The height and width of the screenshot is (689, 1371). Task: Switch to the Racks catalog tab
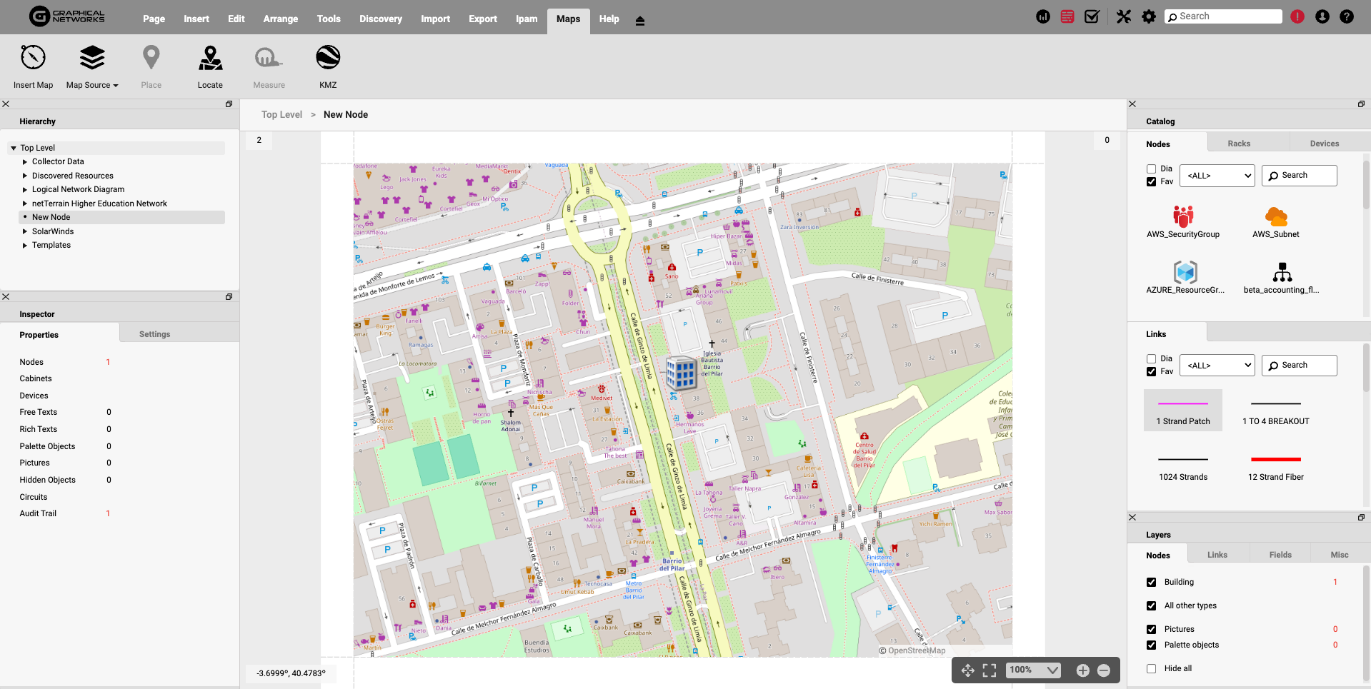click(x=1238, y=143)
